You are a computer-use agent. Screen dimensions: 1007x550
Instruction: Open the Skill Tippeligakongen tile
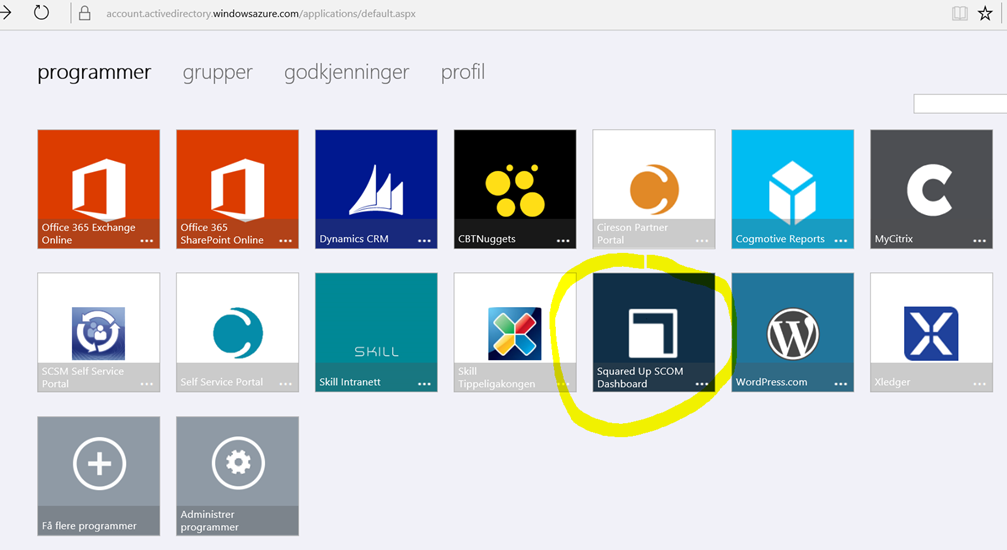tap(514, 332)
